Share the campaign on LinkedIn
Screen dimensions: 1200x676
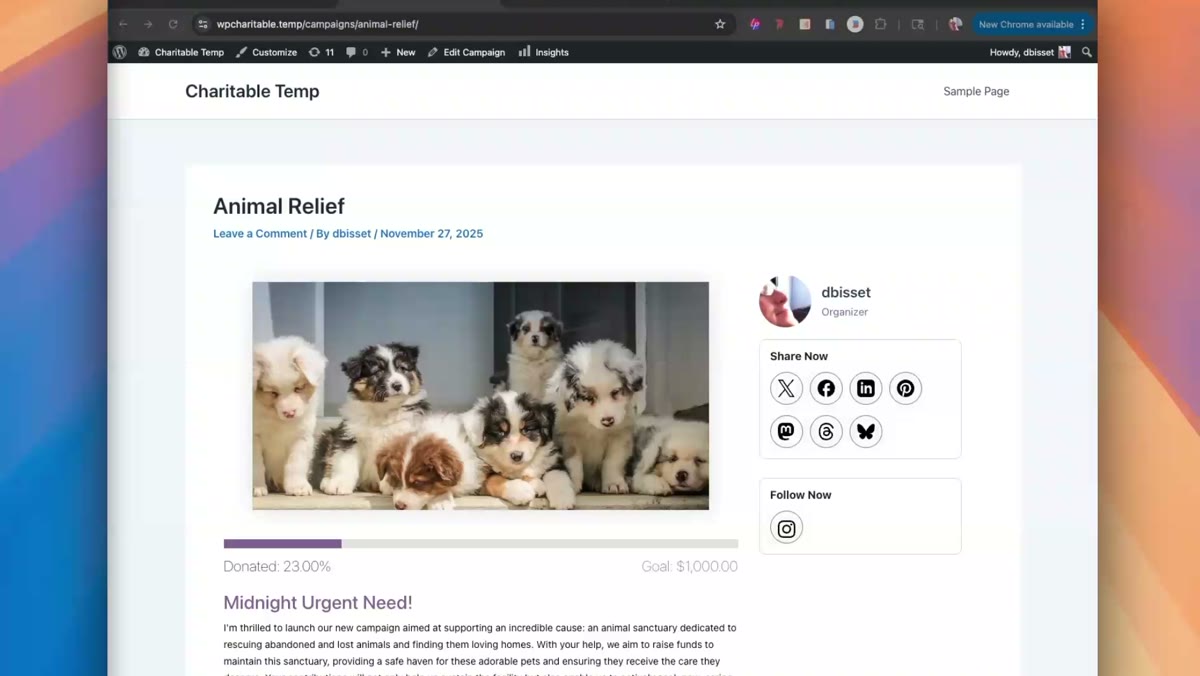(x=866, y=388)
